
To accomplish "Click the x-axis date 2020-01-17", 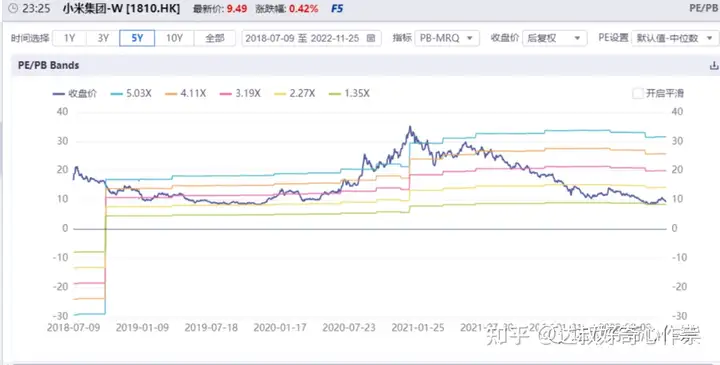I will point(280,328).
